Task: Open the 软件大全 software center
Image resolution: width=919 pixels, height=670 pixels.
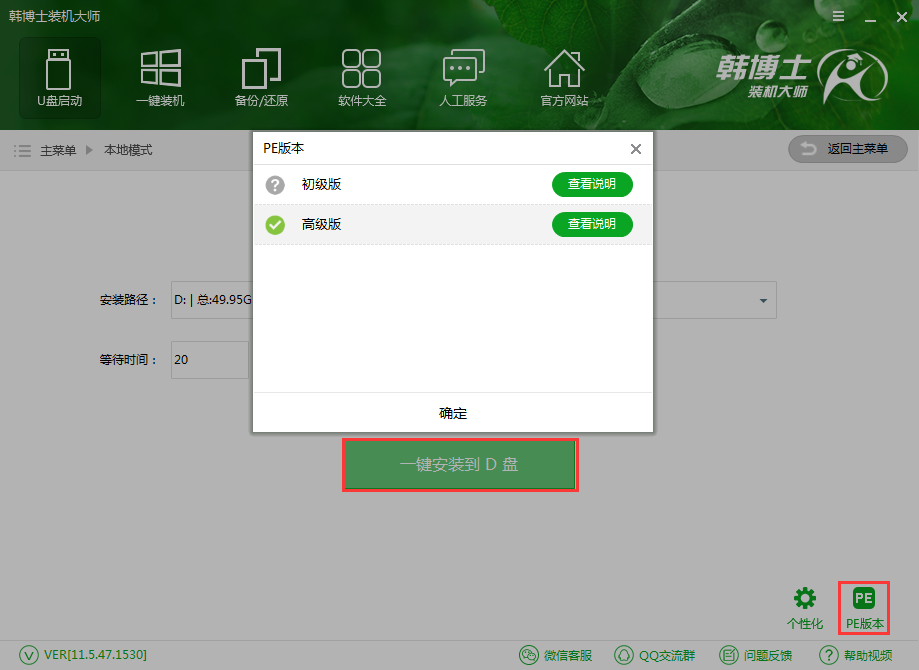Action: [x=362, y=77]
